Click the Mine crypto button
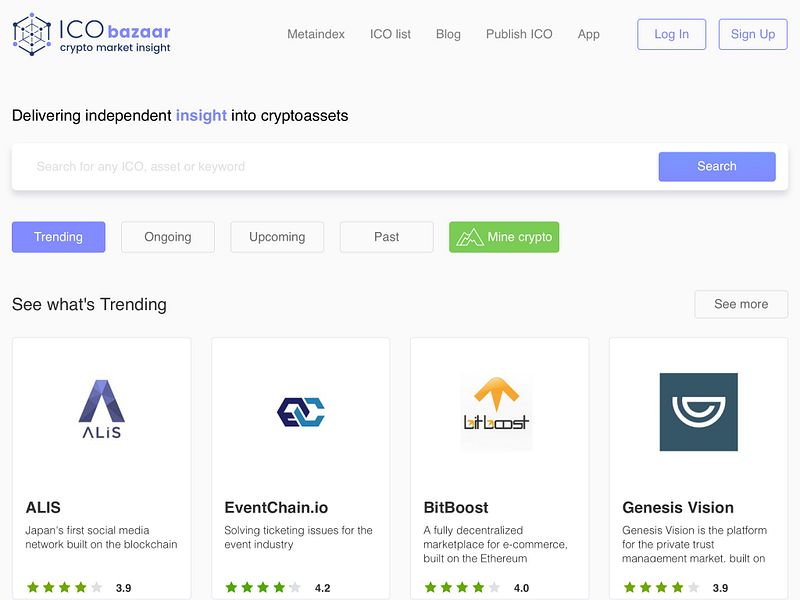 pyautogui.click(x=504, y=237)
